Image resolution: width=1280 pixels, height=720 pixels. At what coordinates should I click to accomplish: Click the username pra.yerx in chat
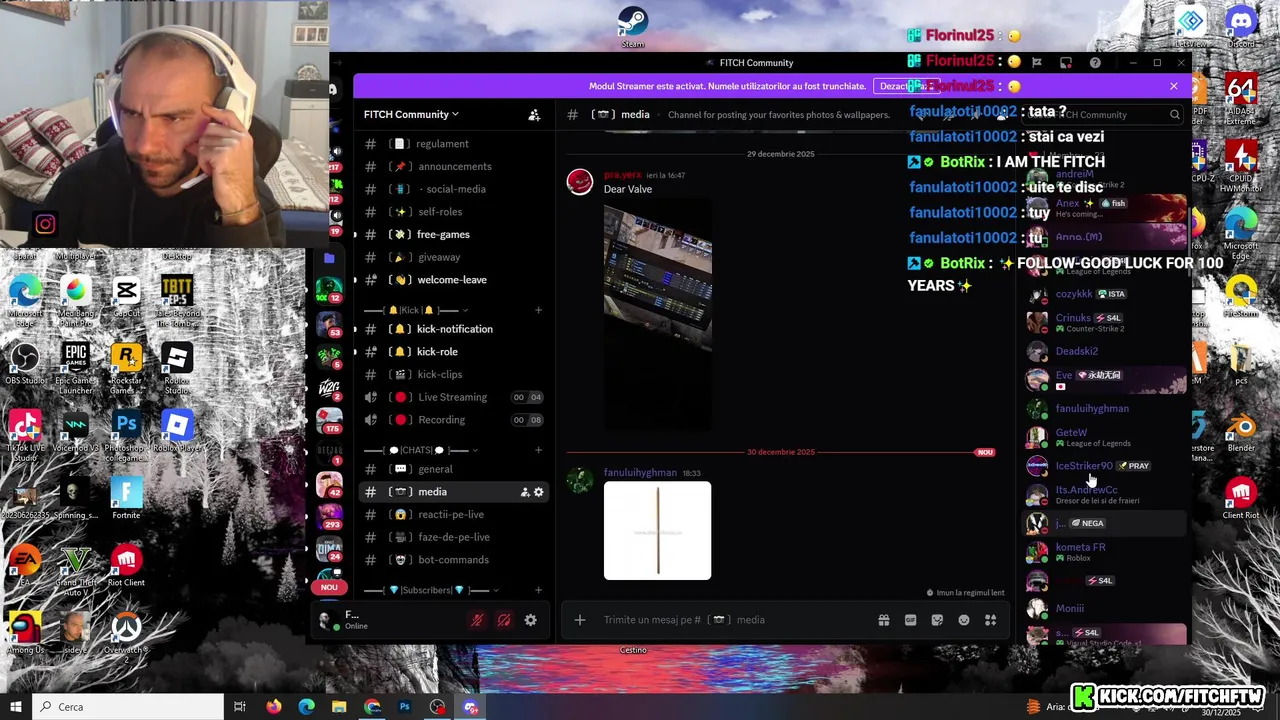click(623, 175)
